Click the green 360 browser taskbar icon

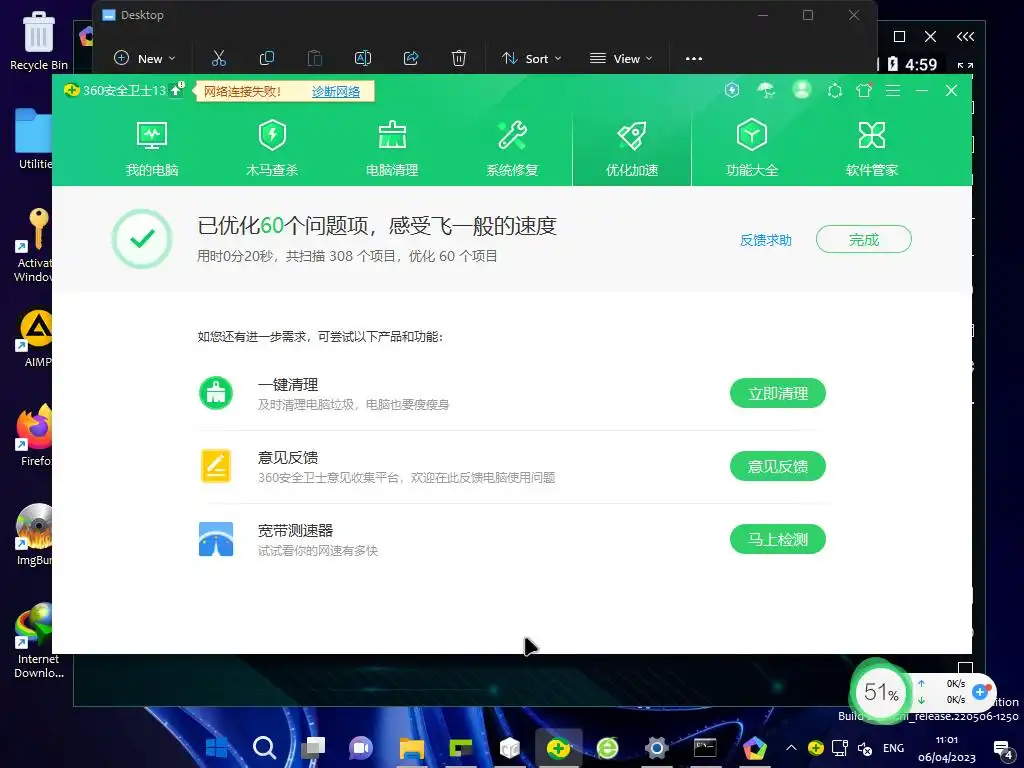[x=607, y=748]
